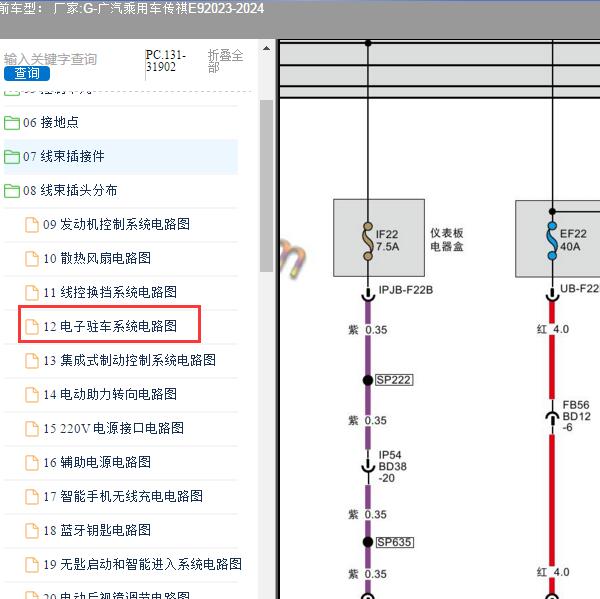Open the 07 线束插接件 folder

pyautogui.click(x=64, y=157)
